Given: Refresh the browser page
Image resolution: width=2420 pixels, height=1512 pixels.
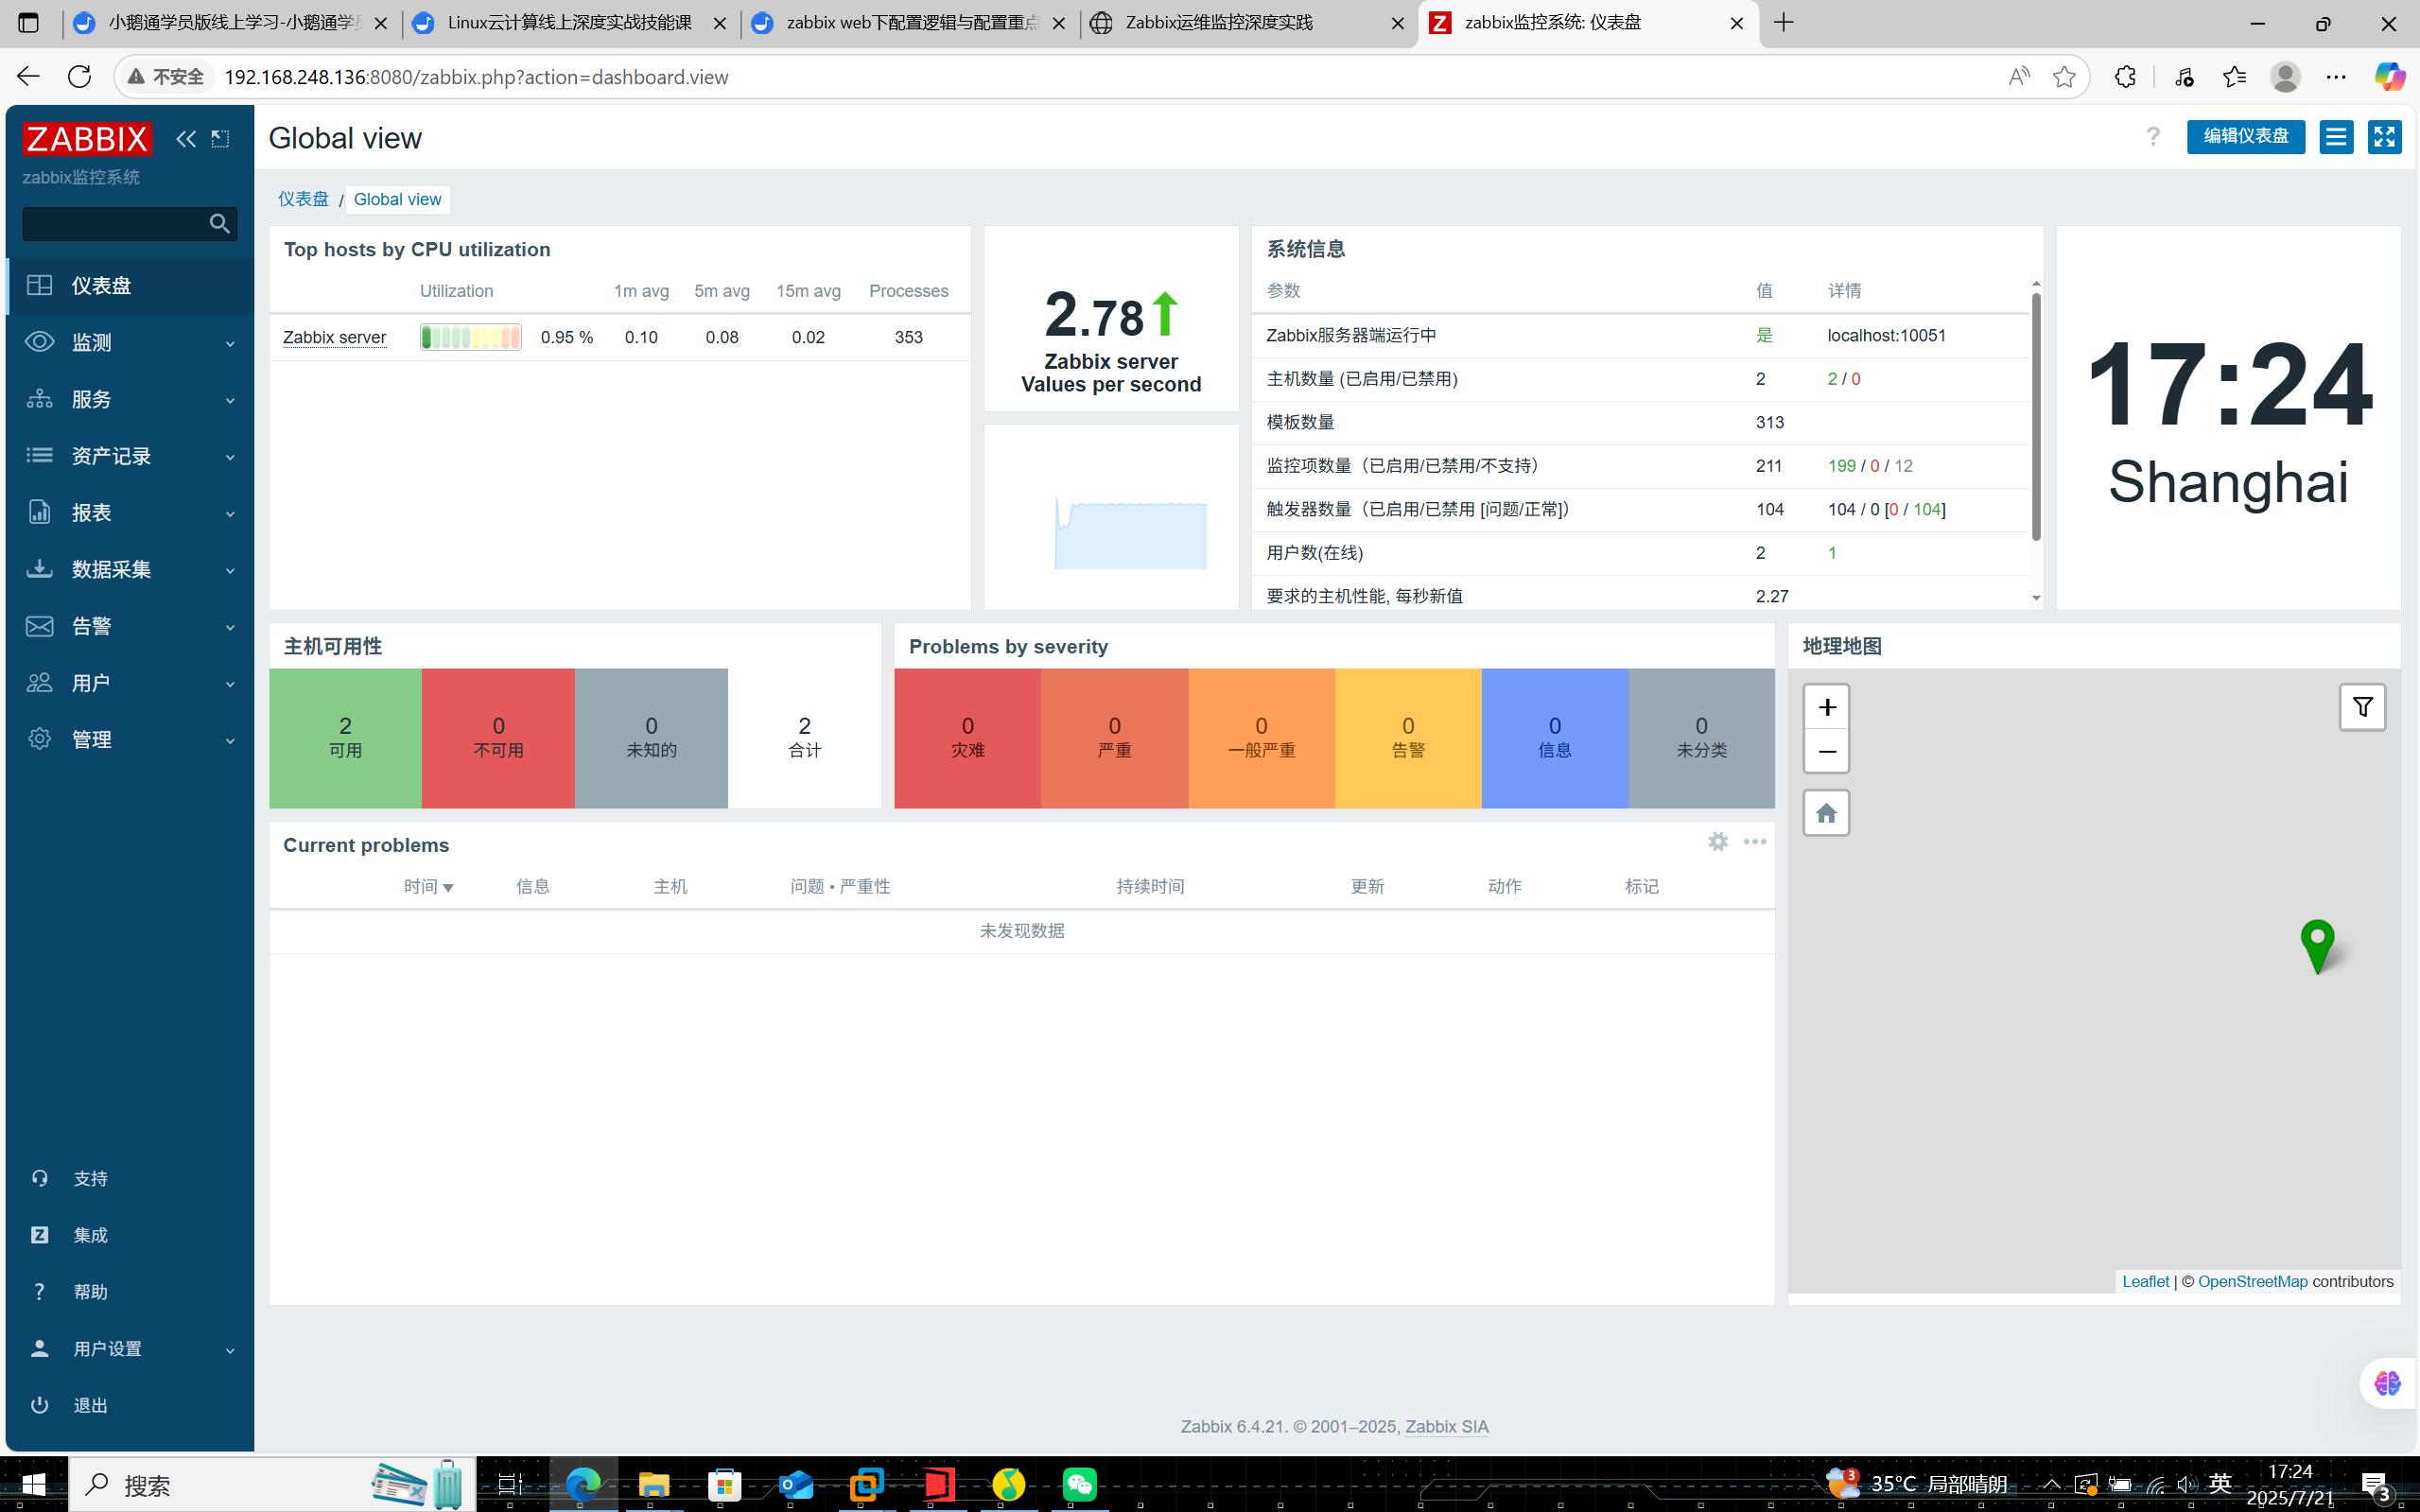Looking at the screenshot, I should [80, 77].
